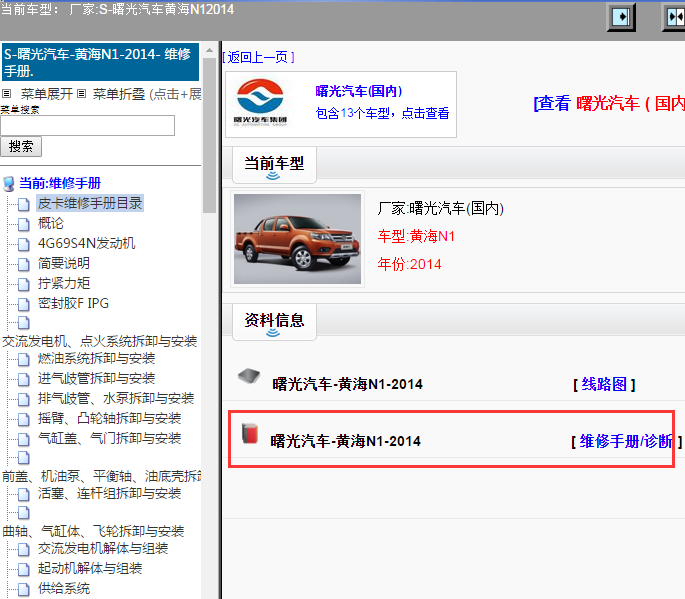Open 交流发电机、点火系统拆卸与安装 entry
Image resolution: width=685 pixels, height=599 pixels.
pyautogui.click(x=100, y=341)
